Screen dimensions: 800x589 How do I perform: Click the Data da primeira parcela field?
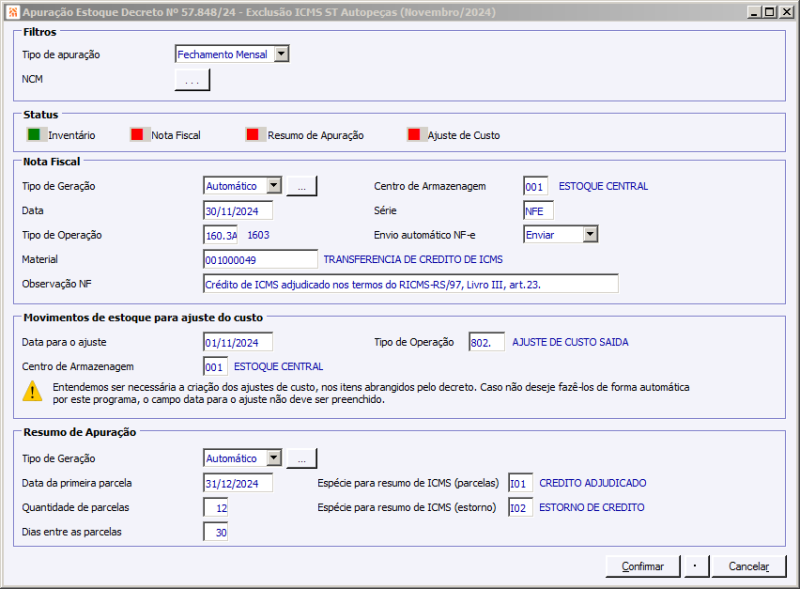(x=238, y=483)
